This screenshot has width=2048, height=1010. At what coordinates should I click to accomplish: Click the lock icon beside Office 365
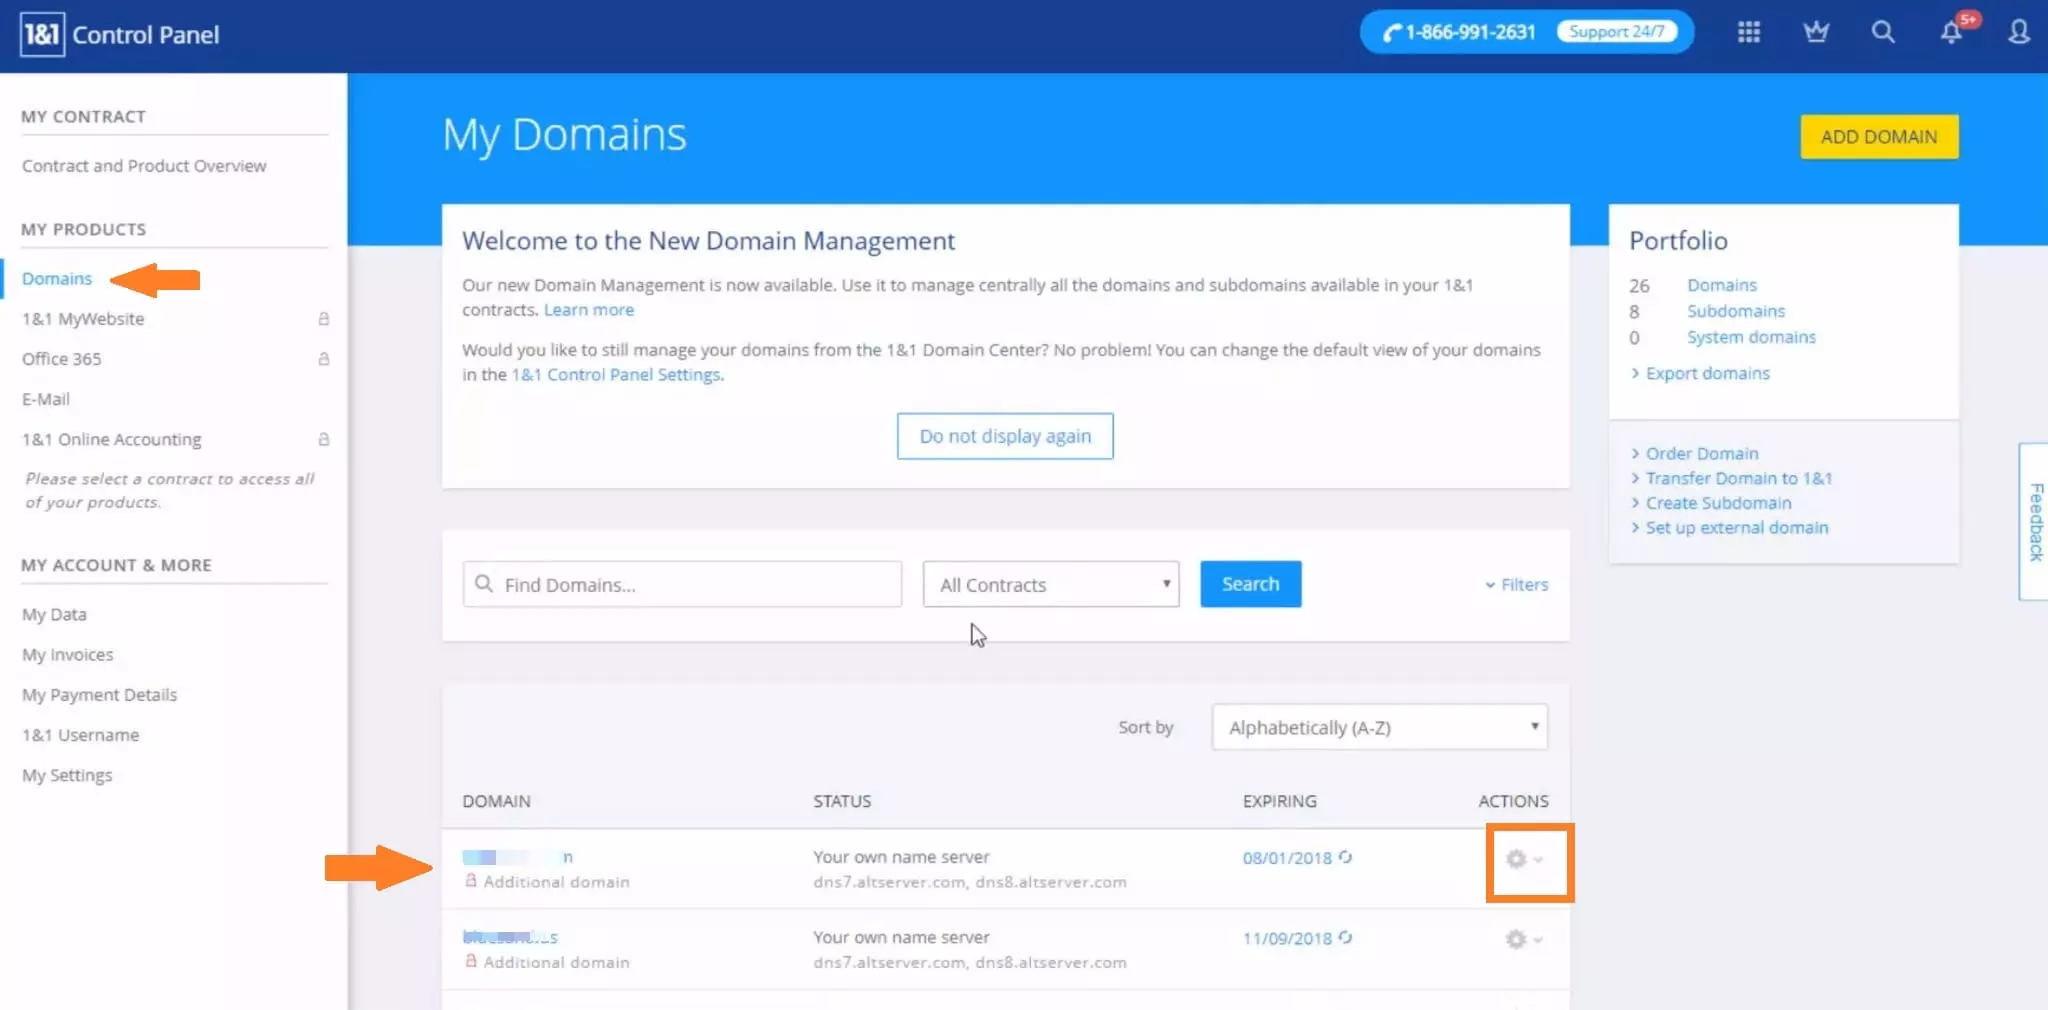pyautogui.click(x=323, y=359)
